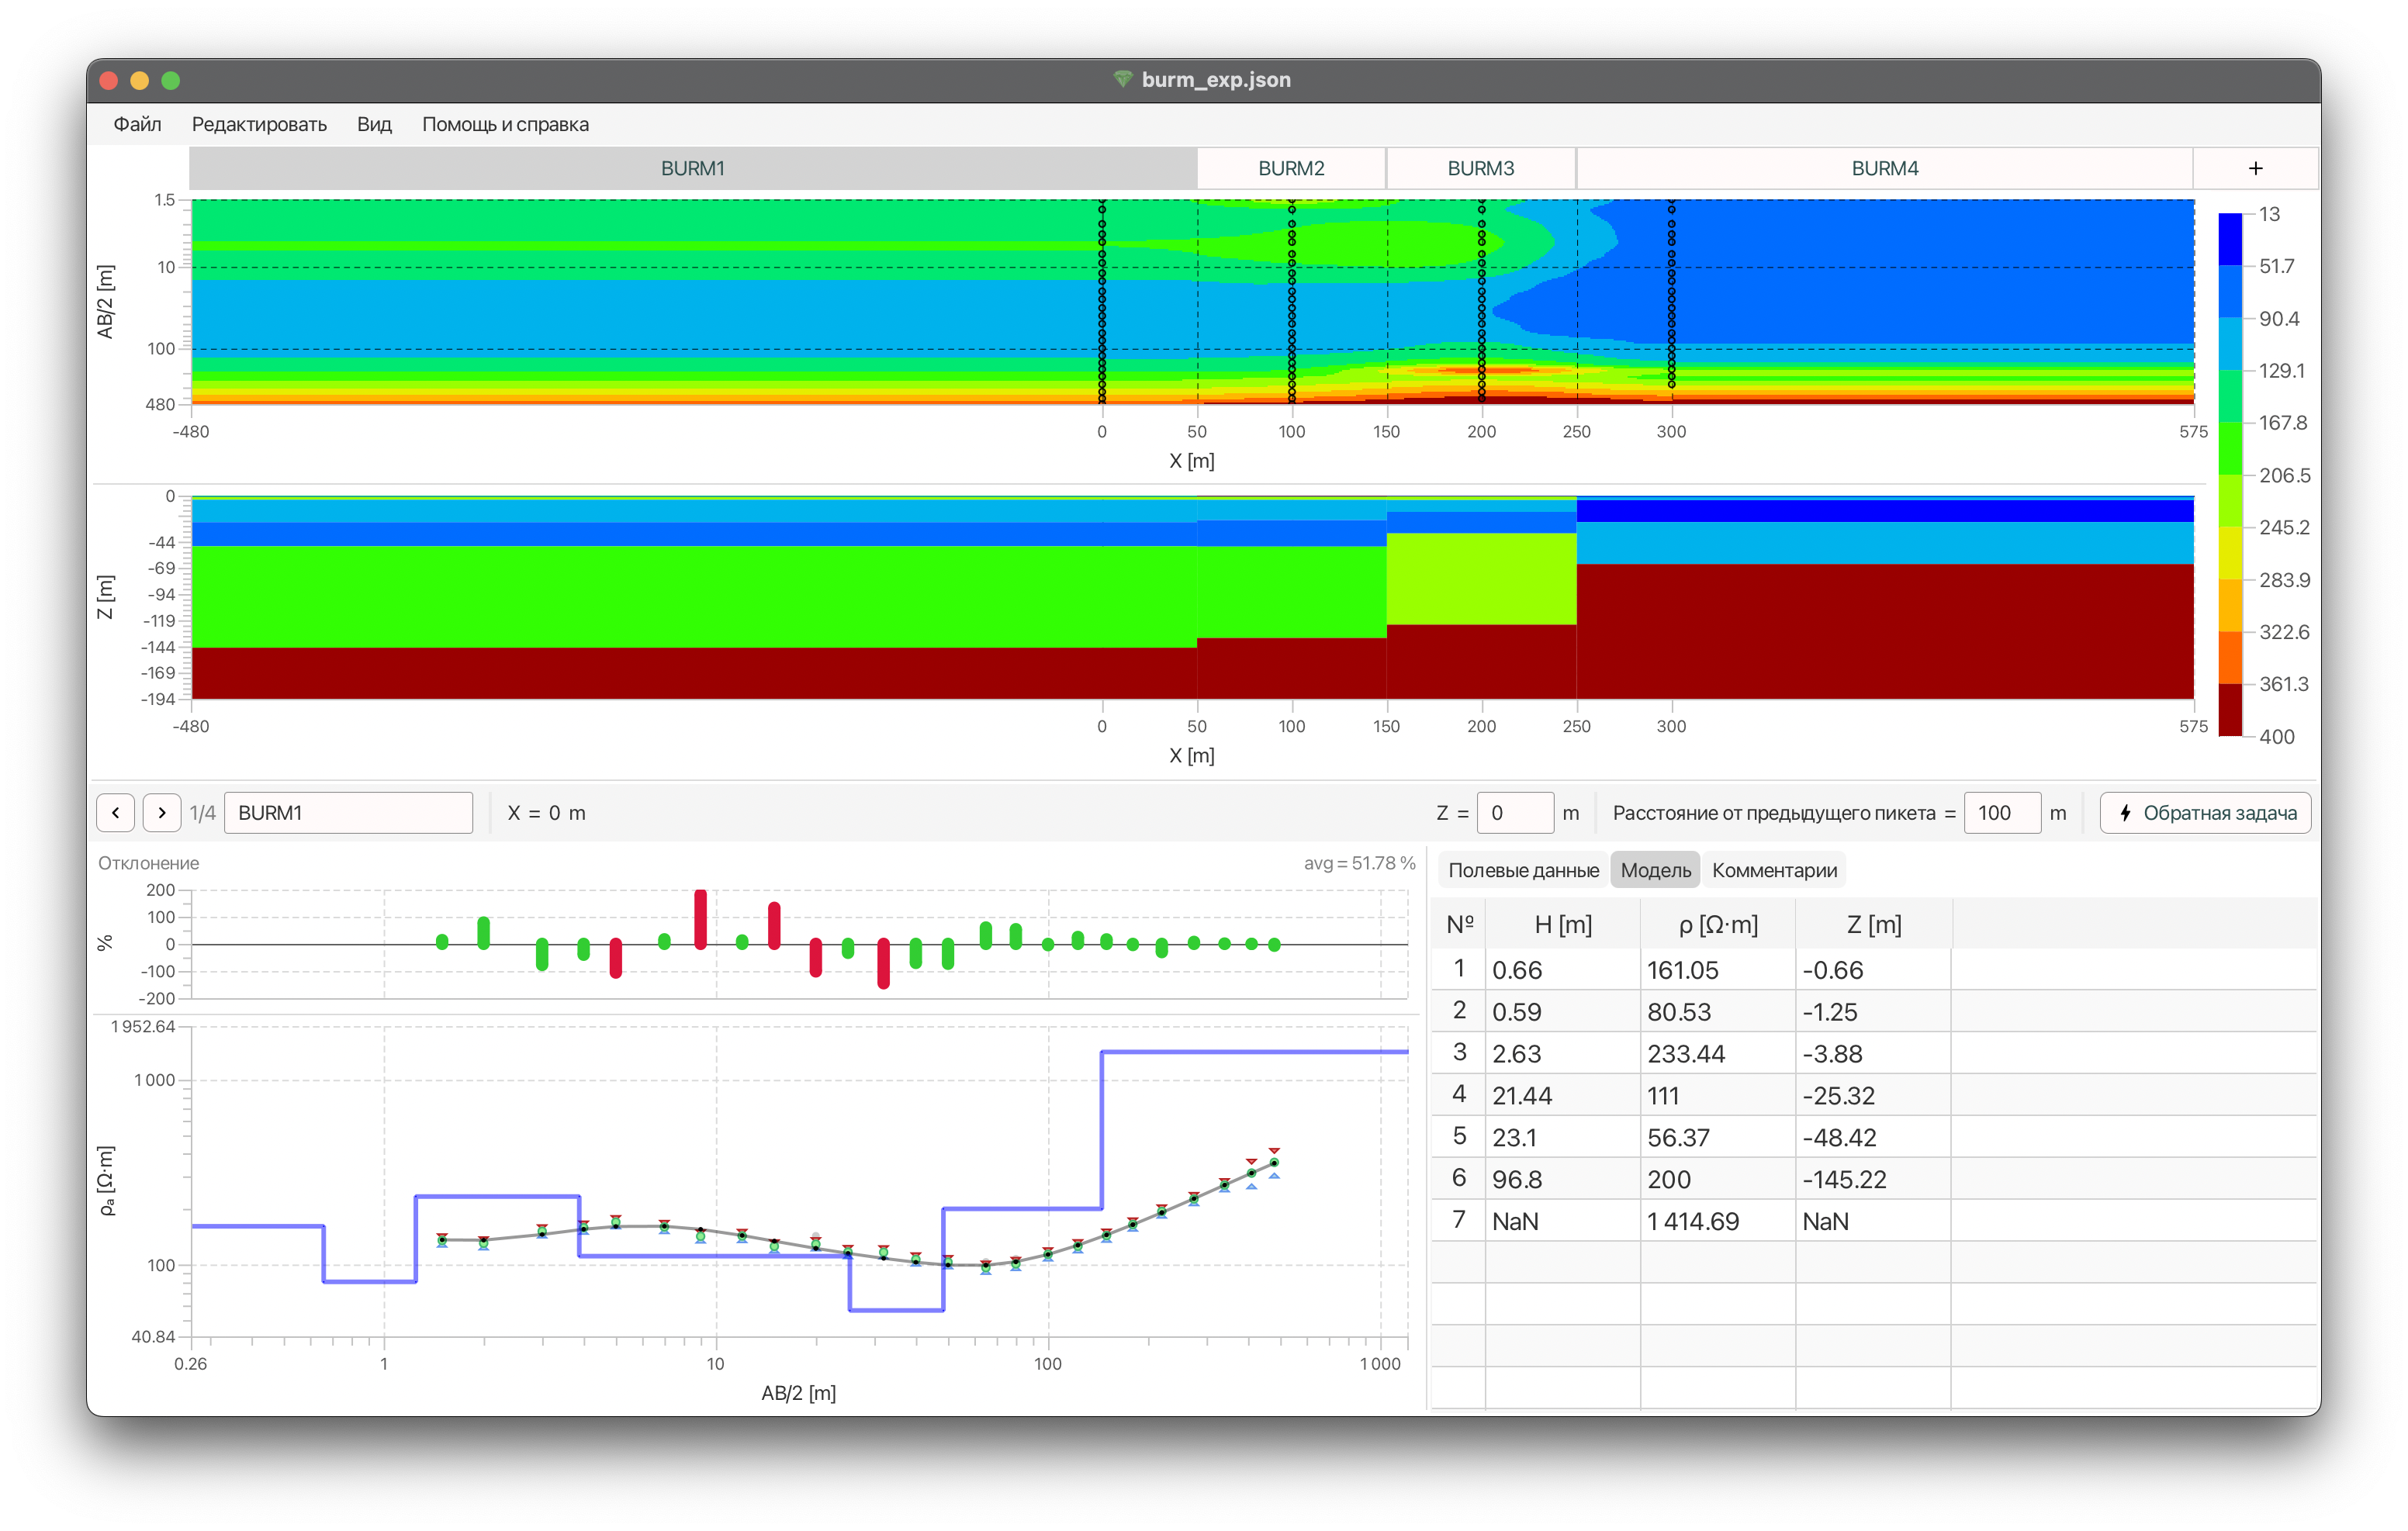Edit the Z value field
Viewport: 2408px width, 1531px height.
1515,813
